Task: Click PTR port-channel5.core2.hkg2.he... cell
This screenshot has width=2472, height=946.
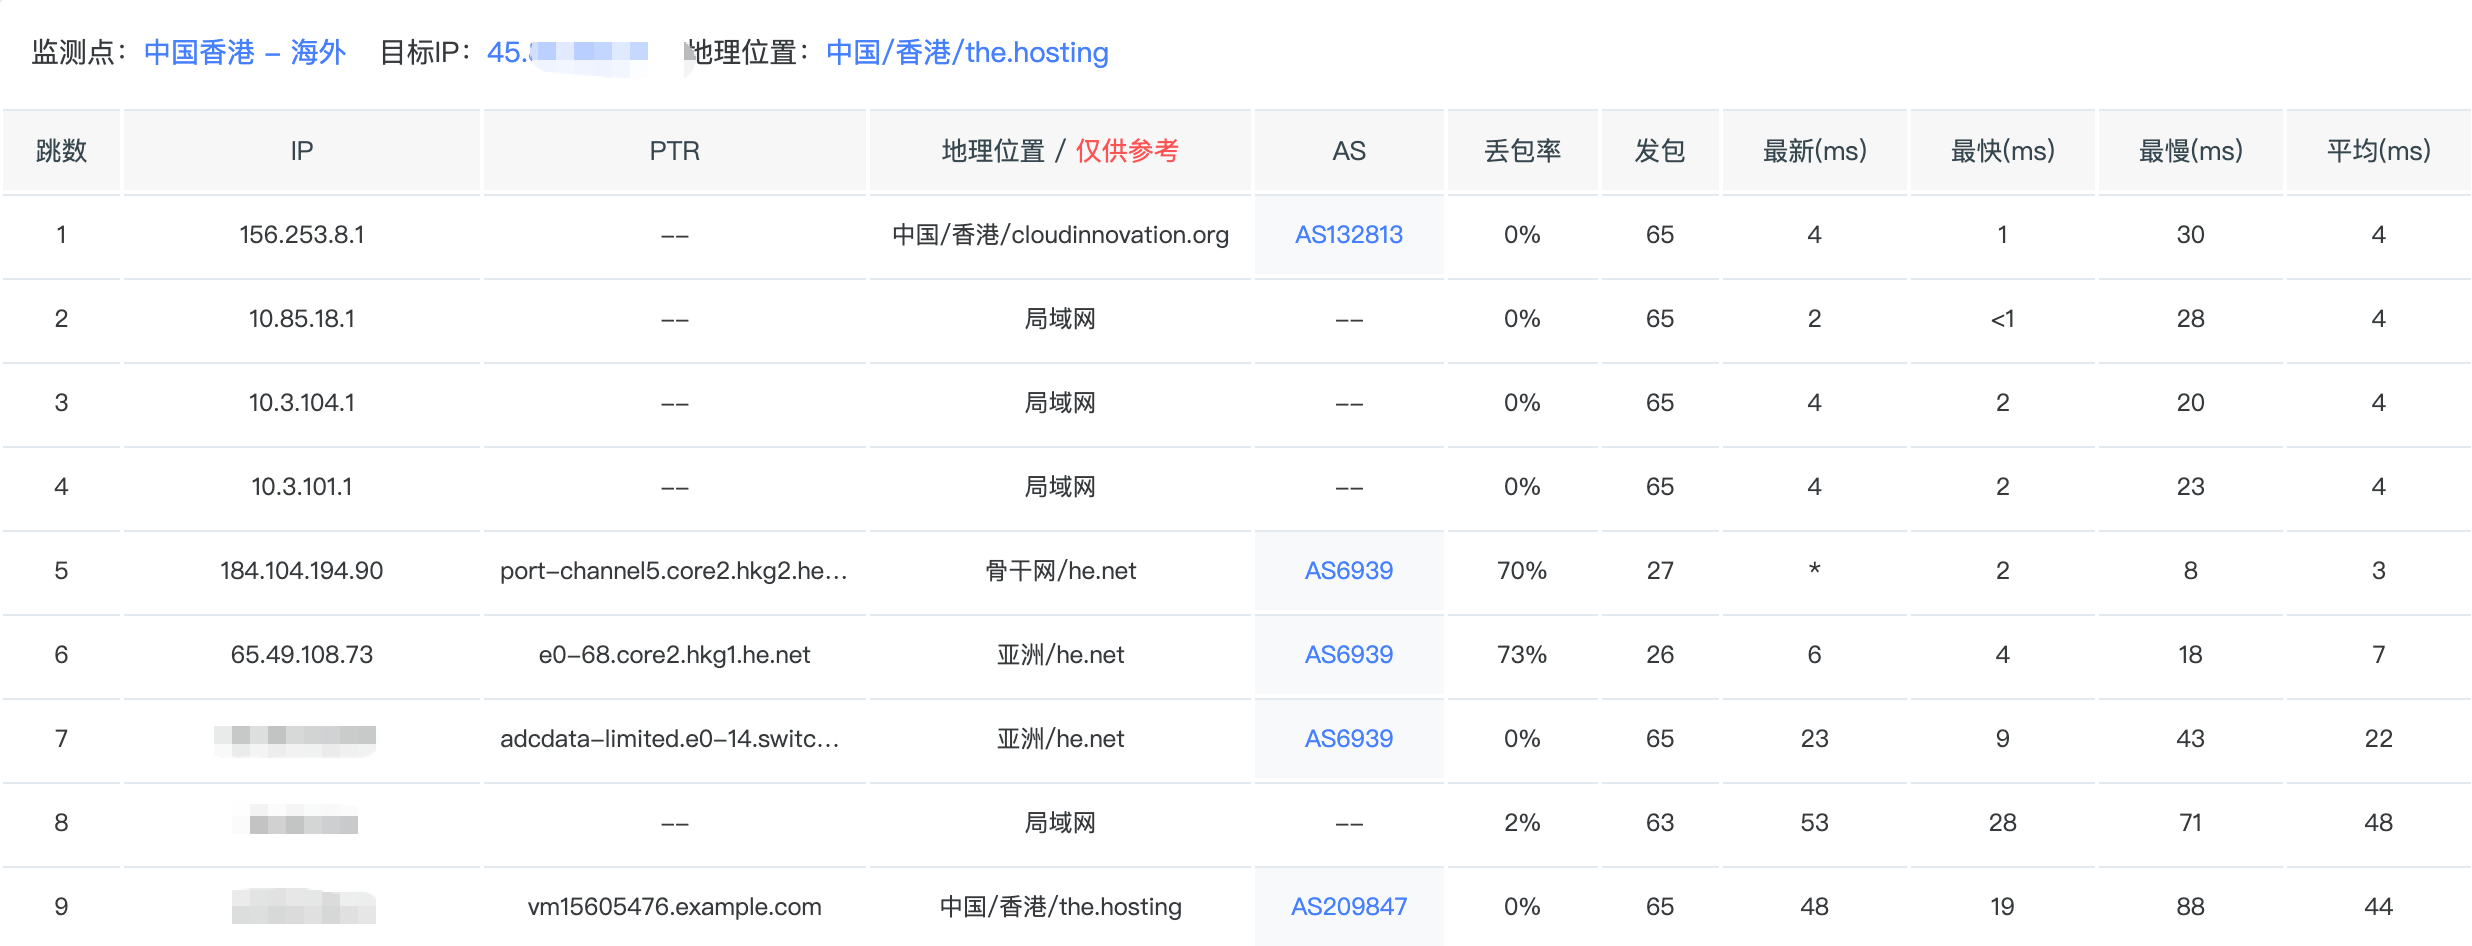Action: pyautogui.click(x=674, y=571)
